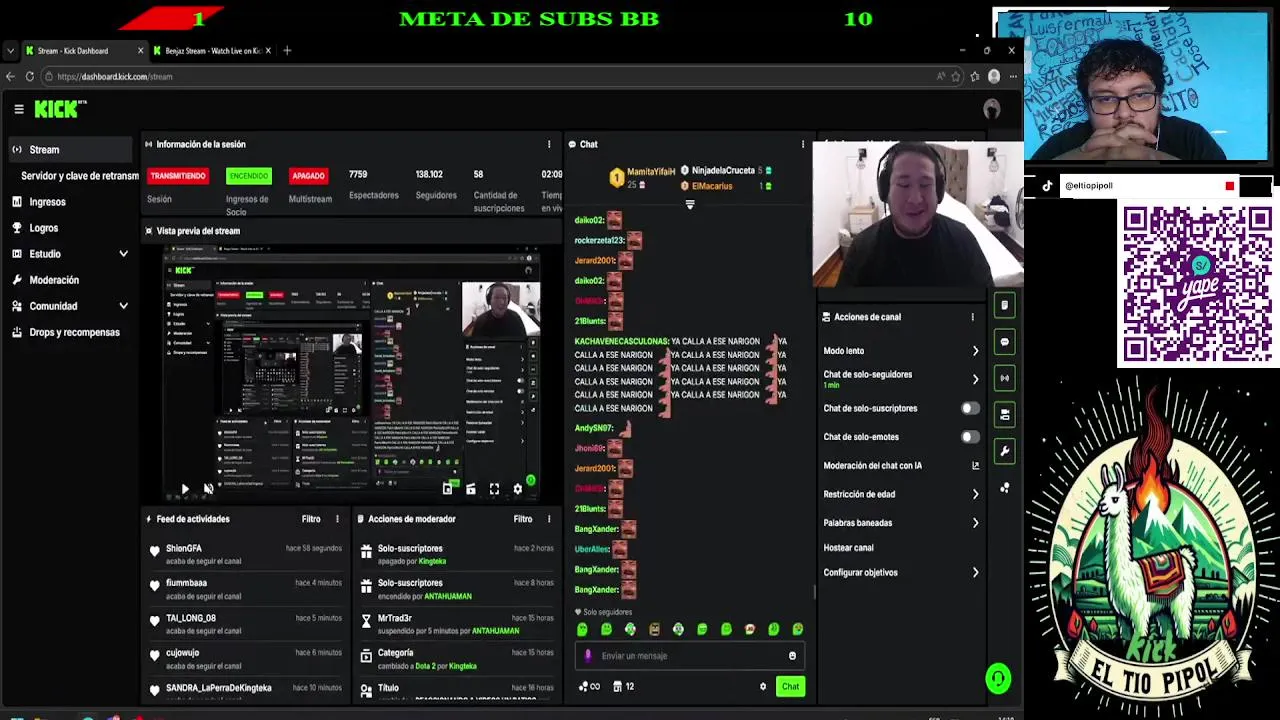Open the Chat panel three-dot menu

(802, 144)
